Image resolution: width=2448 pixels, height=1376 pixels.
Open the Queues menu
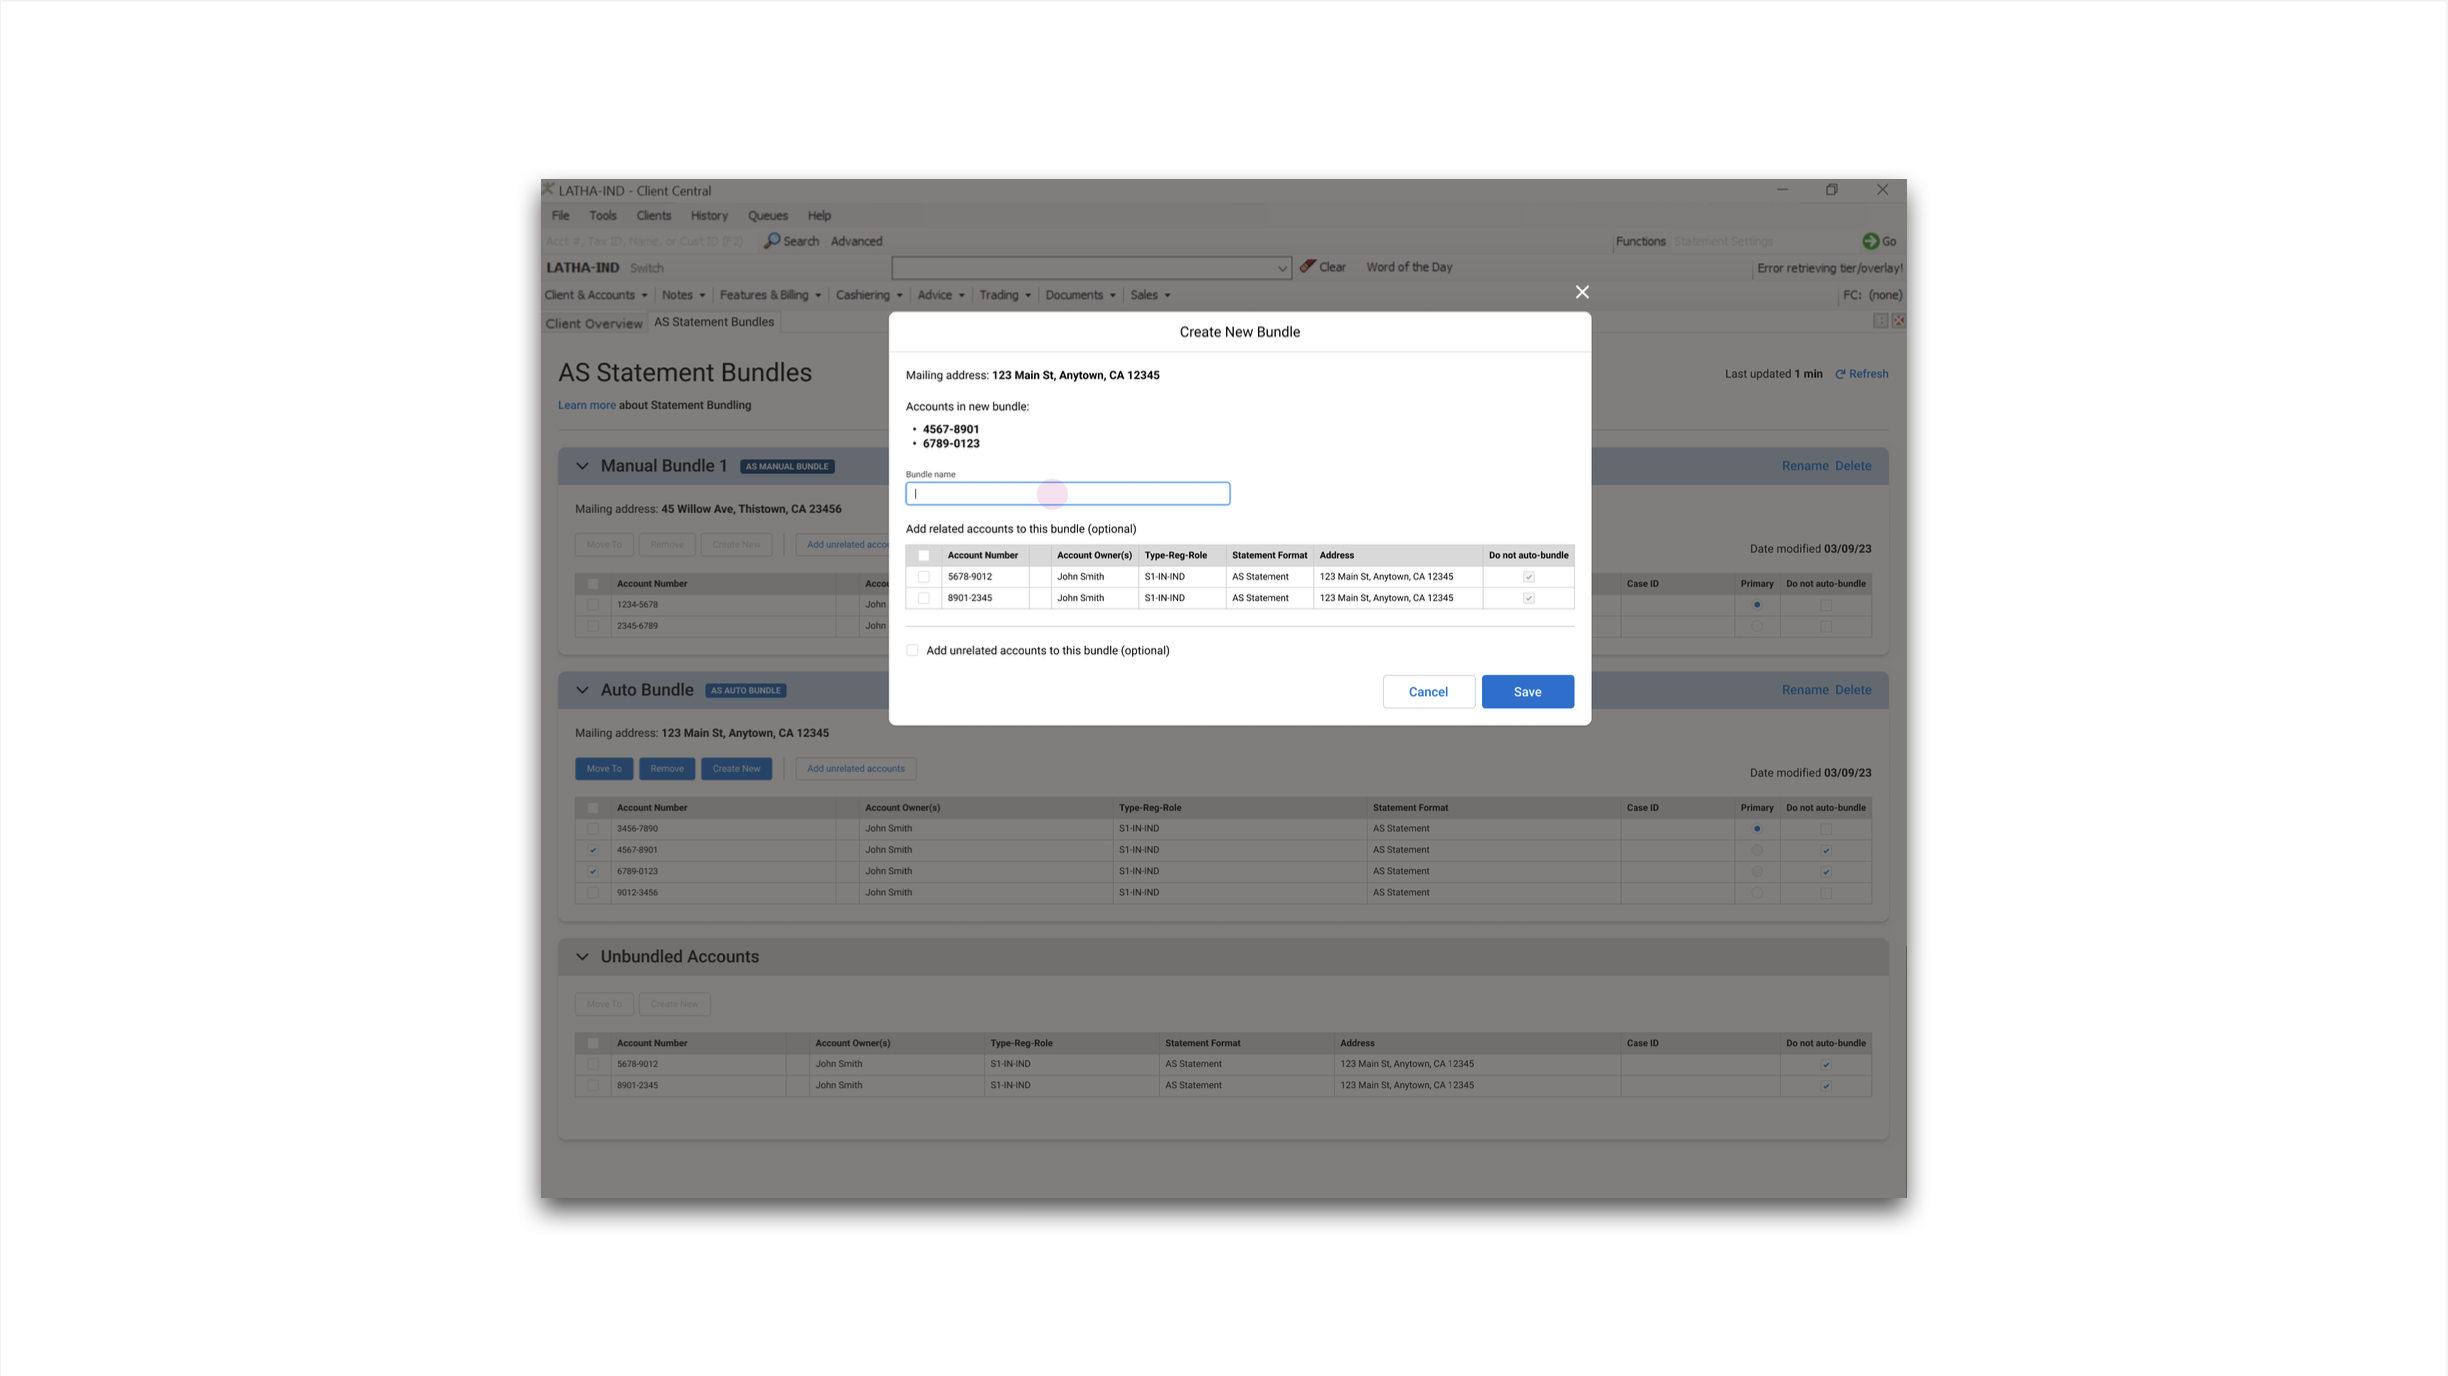pos(767,216)
